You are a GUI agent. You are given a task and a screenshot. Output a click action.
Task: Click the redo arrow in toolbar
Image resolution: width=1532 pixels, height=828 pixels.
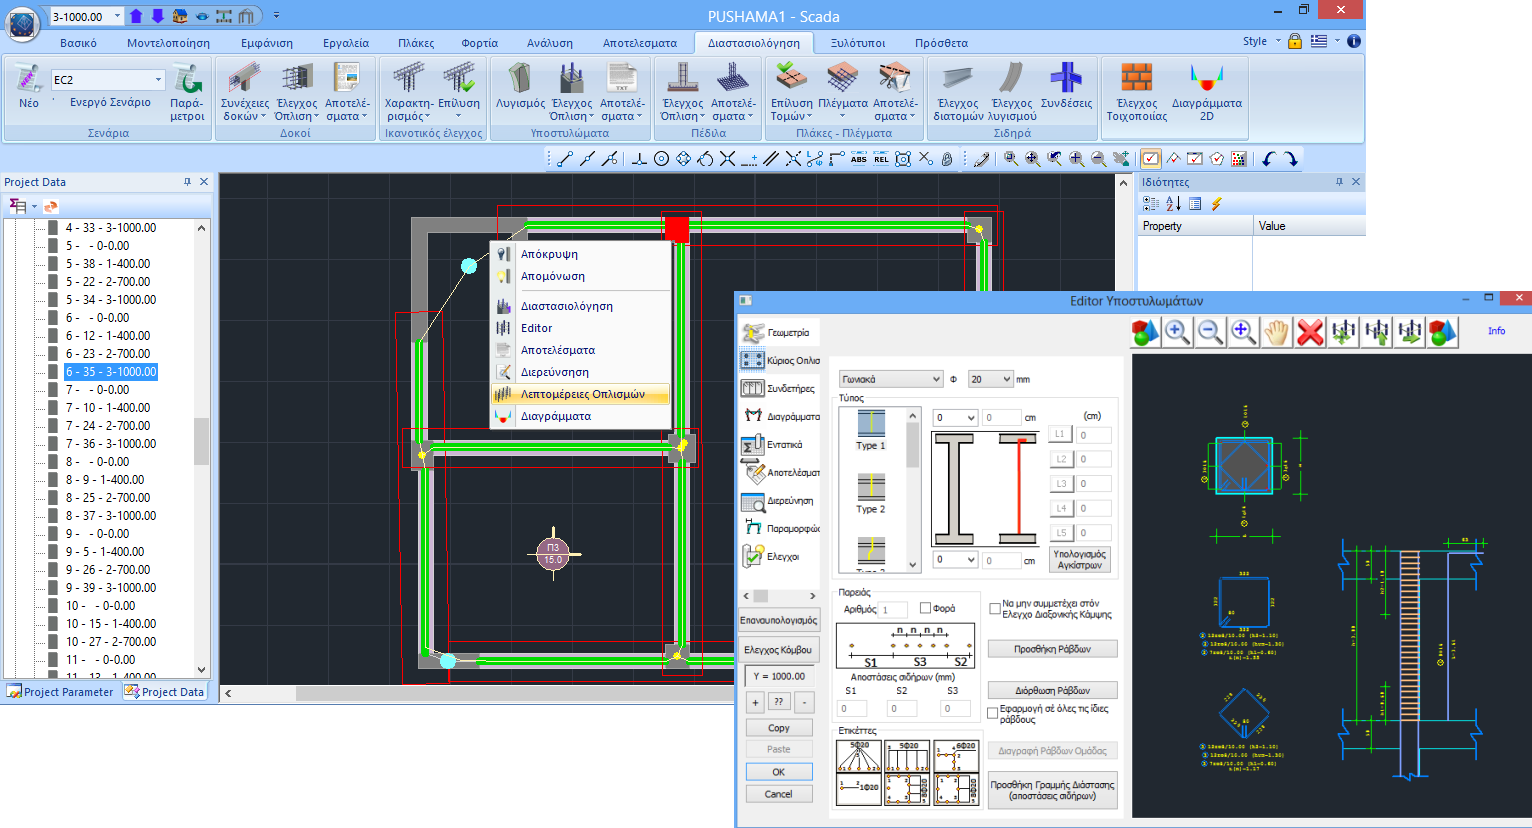1290,158
